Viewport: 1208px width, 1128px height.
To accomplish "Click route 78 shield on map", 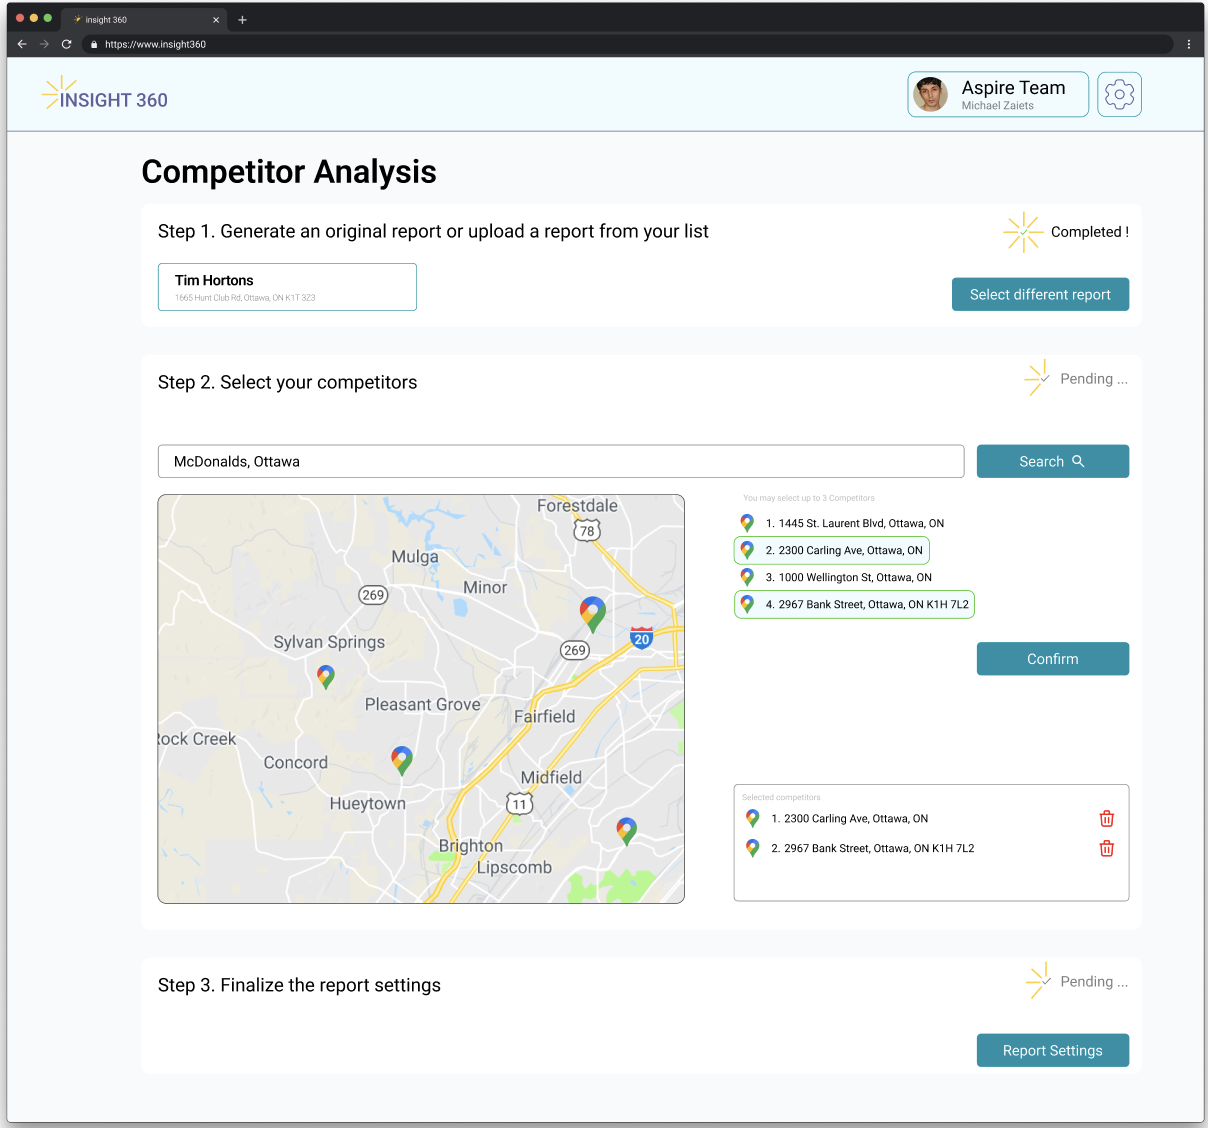I will (587, 530).
